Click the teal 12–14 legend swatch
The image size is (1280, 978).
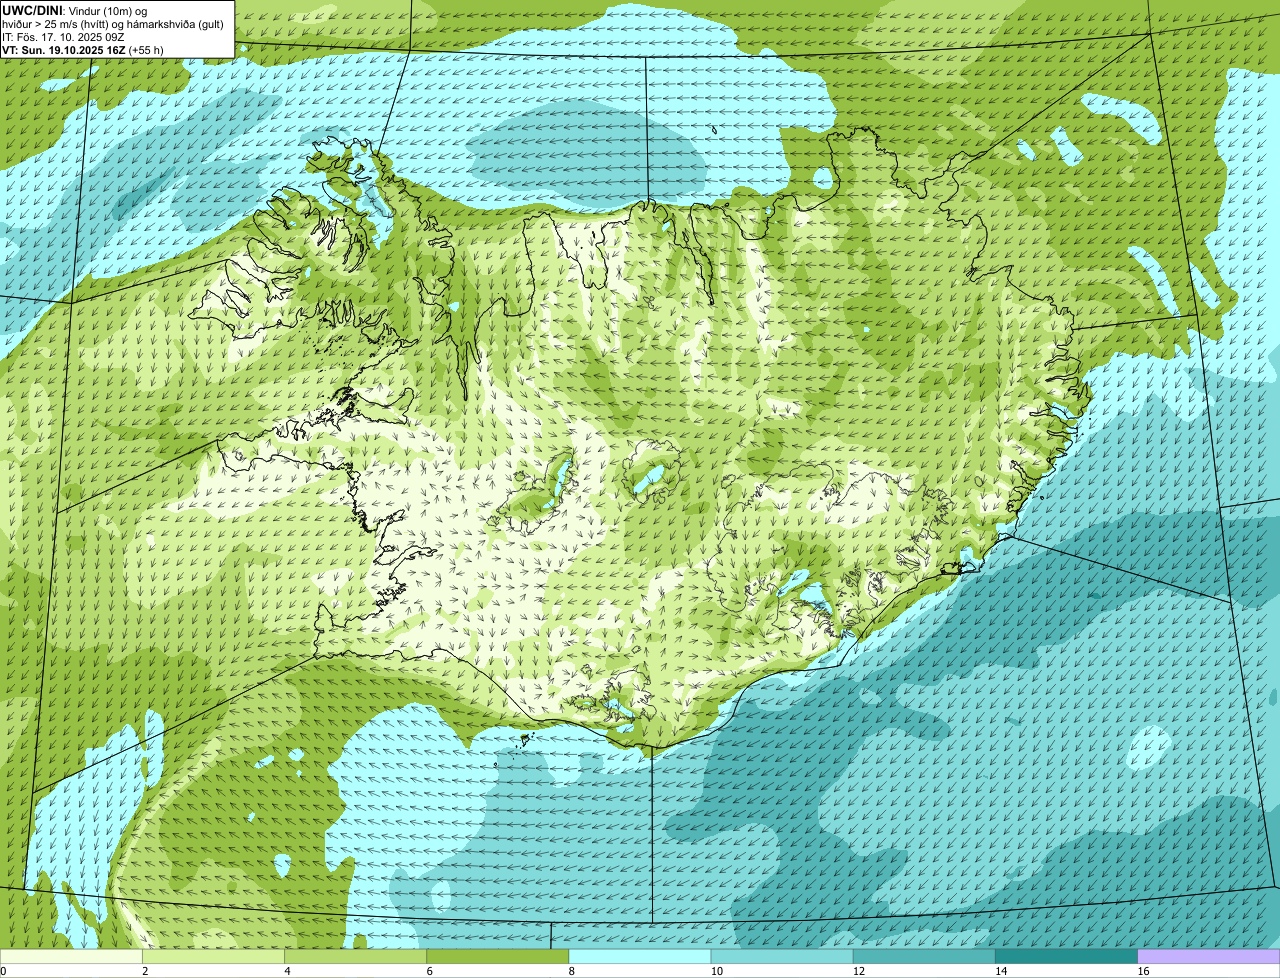point(924,957)
